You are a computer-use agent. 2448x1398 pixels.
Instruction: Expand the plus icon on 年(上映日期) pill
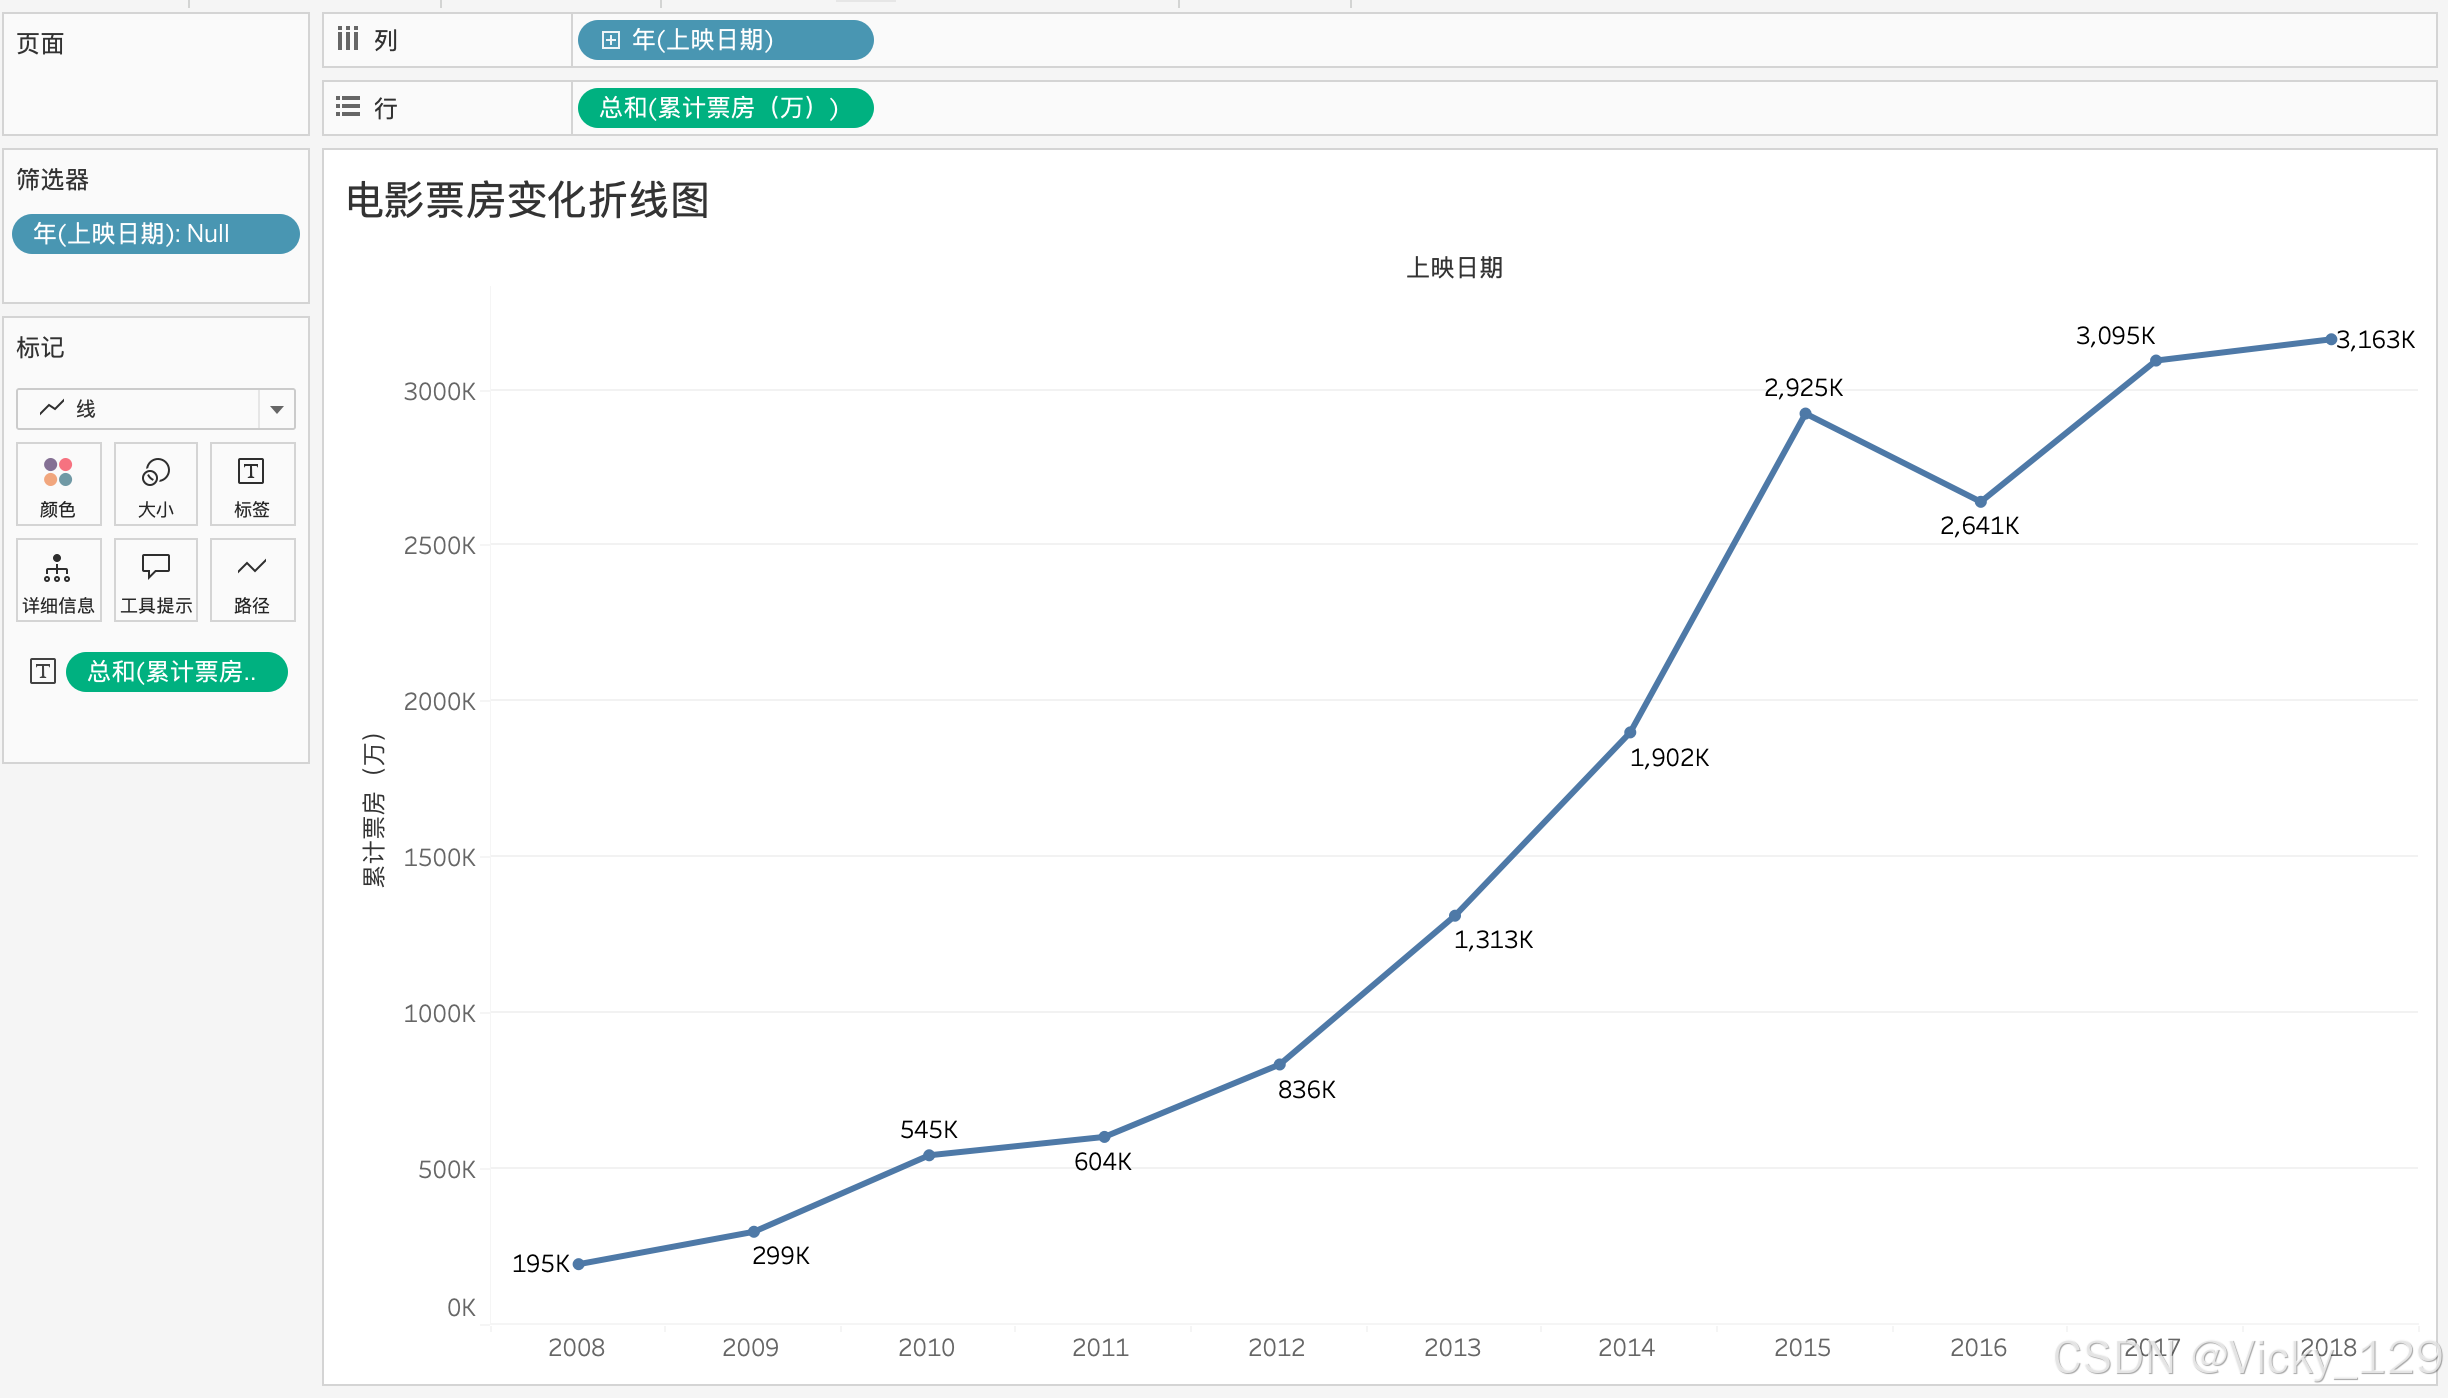tap(610, 40)
